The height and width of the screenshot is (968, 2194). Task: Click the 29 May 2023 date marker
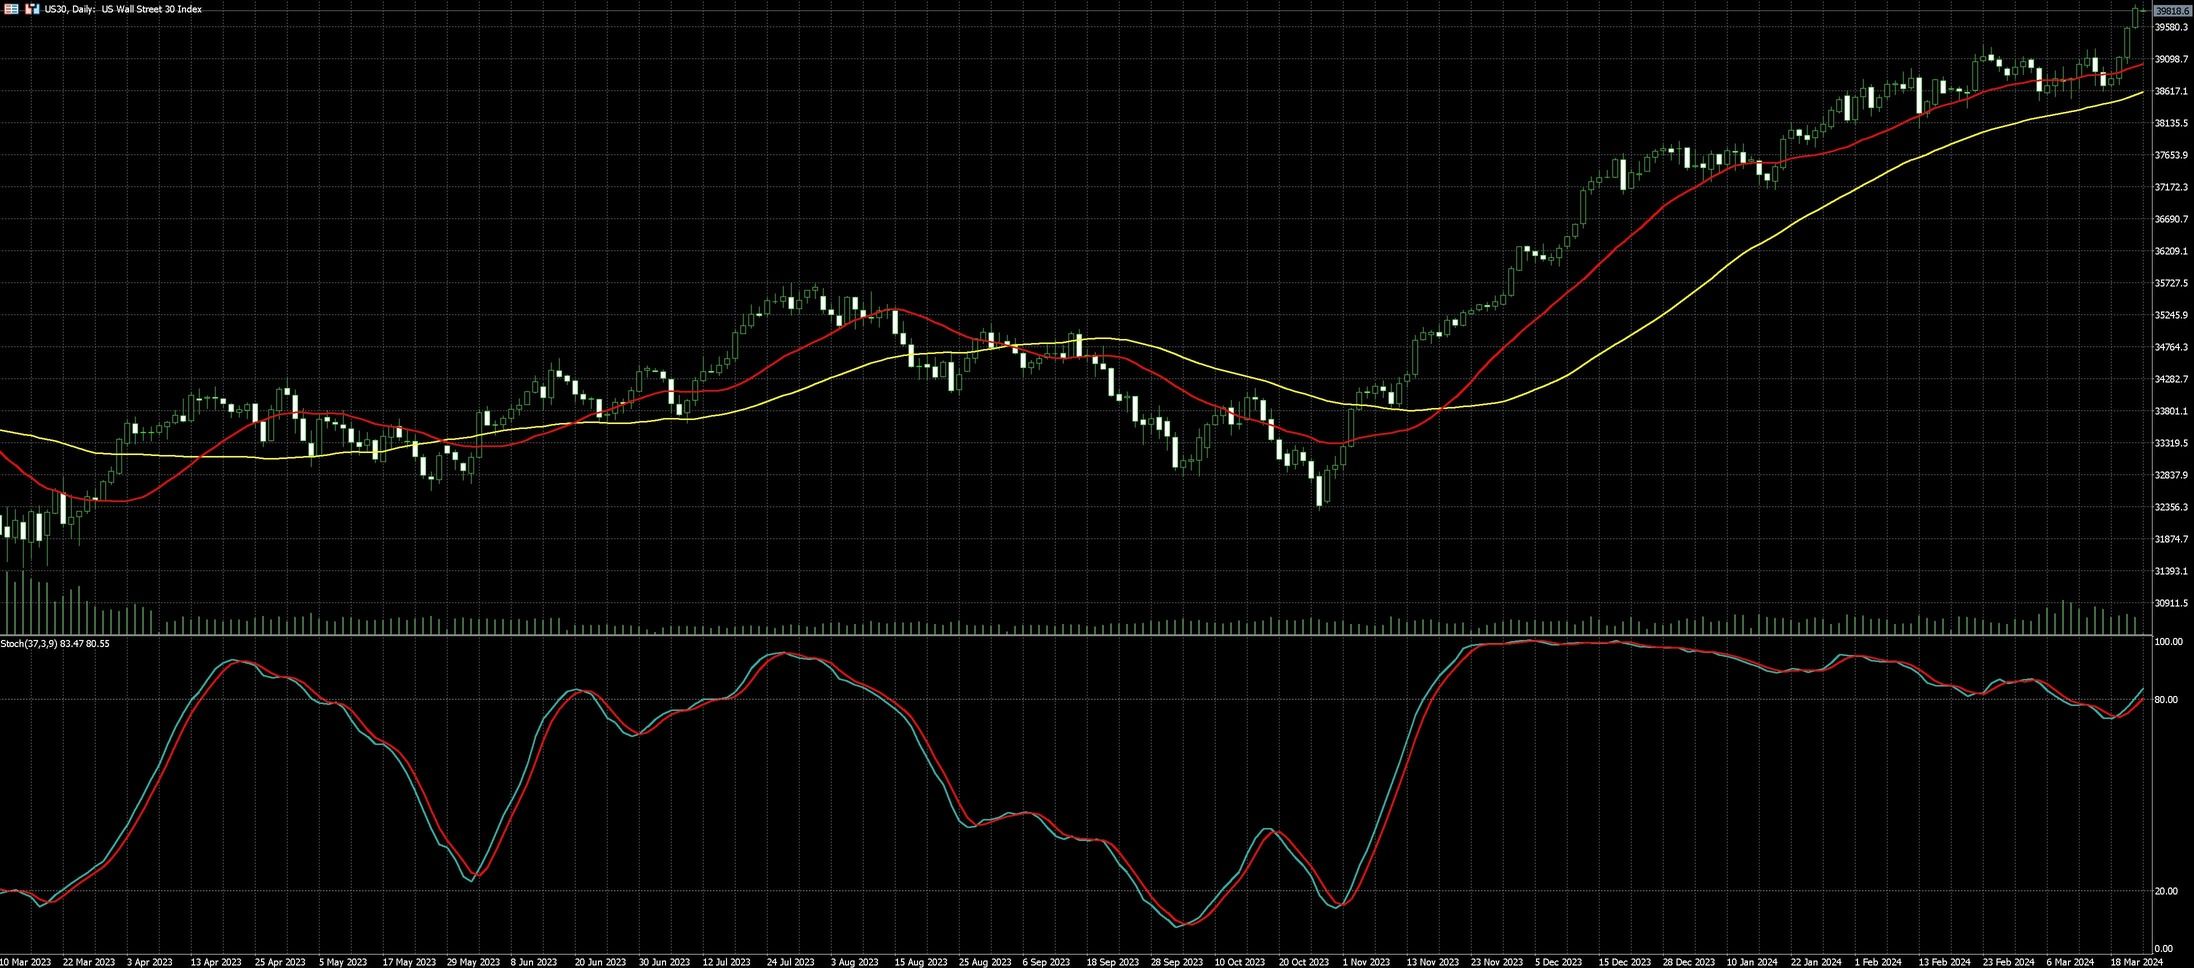pyautogui.click(x=473, y=962)
